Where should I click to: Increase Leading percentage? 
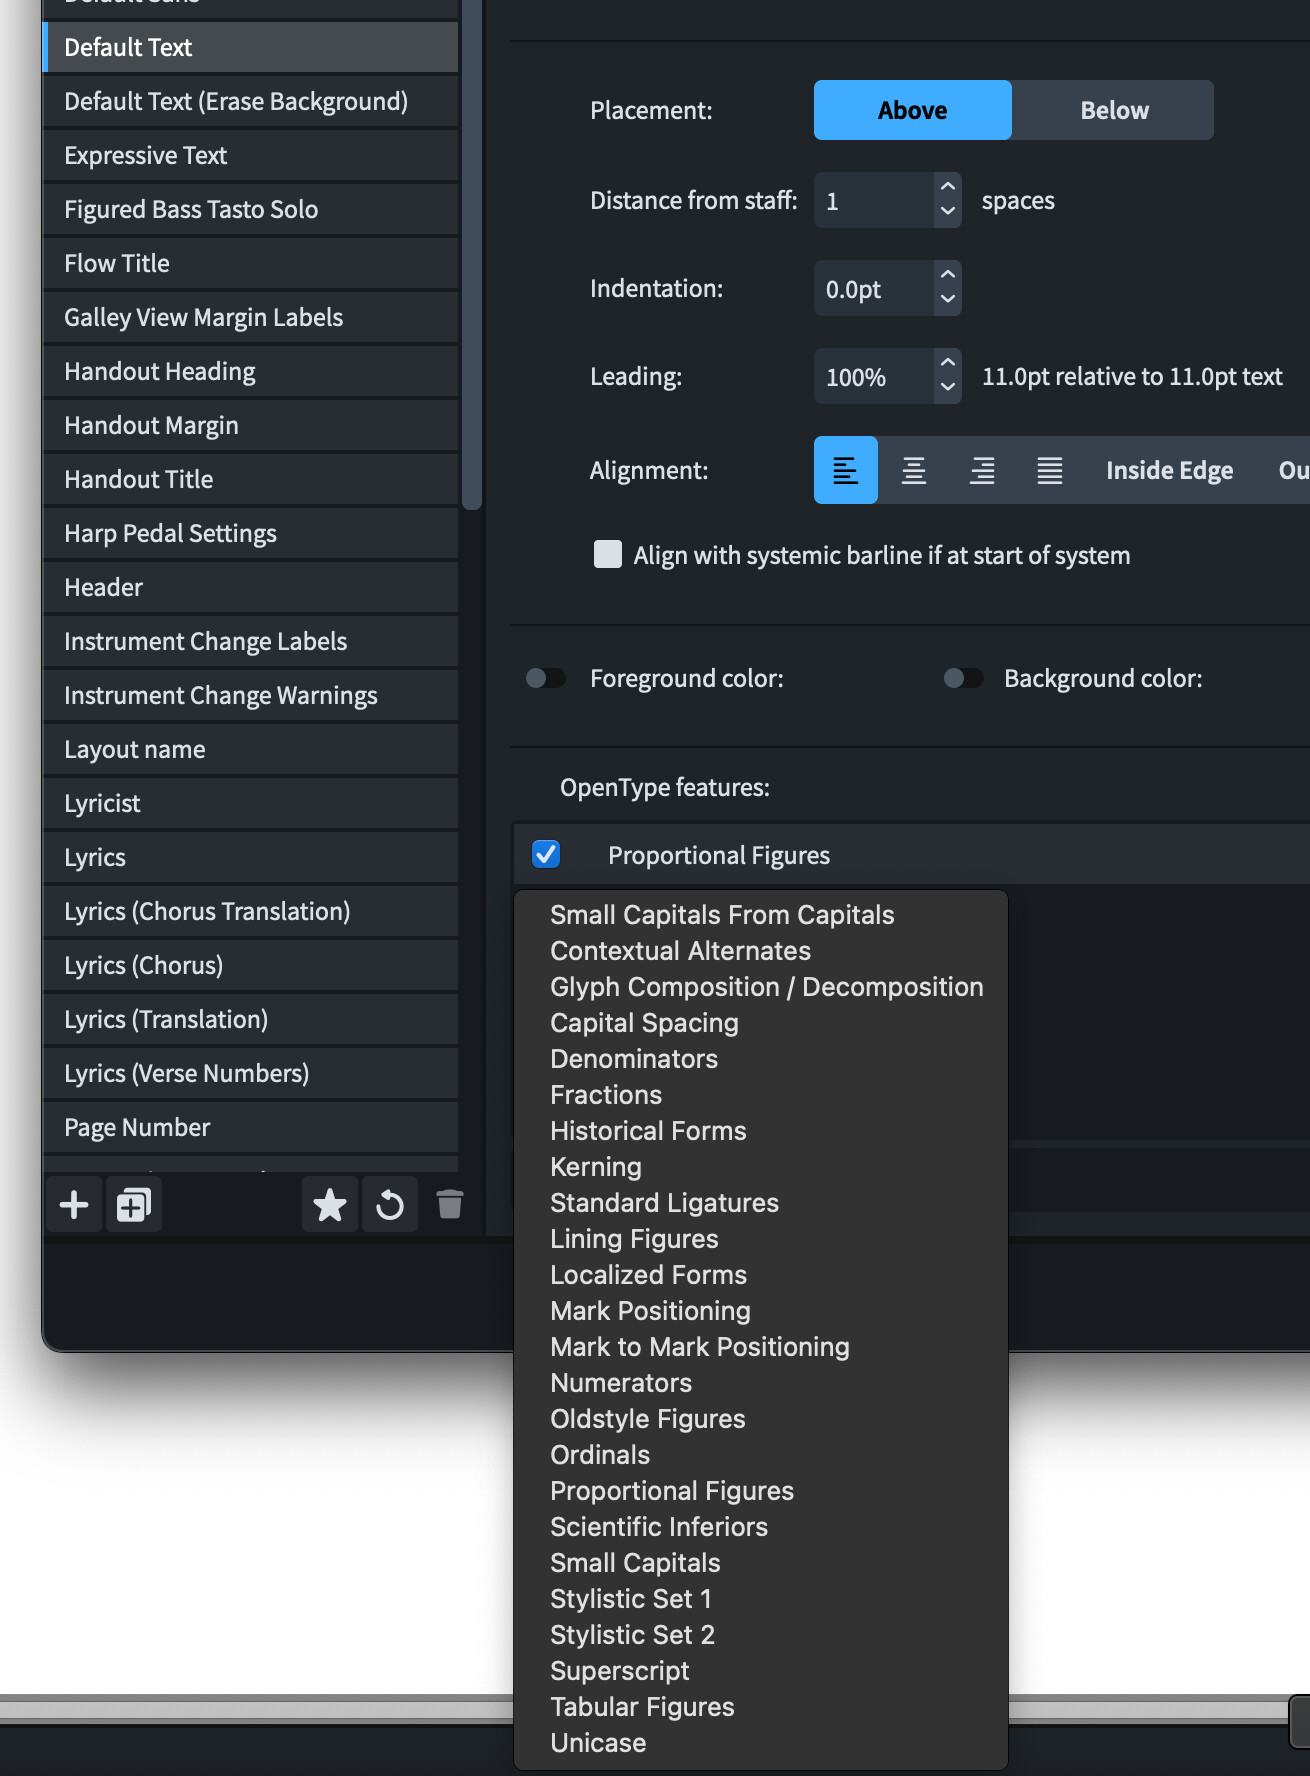pyautogui.click(x=948, y=363)
